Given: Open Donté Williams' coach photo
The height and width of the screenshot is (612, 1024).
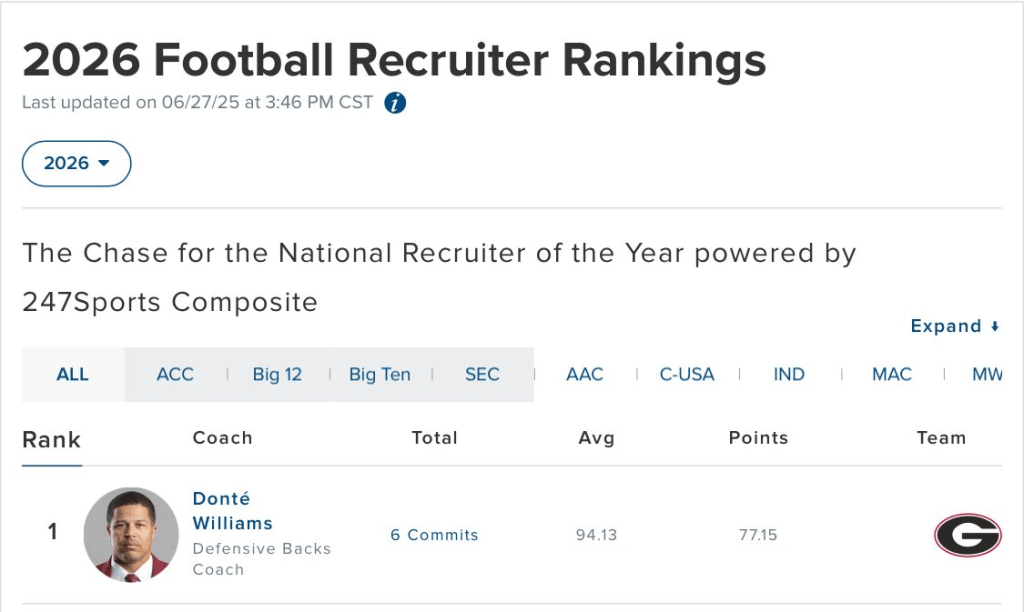Looking at the screenshot, I should [131, 534].
